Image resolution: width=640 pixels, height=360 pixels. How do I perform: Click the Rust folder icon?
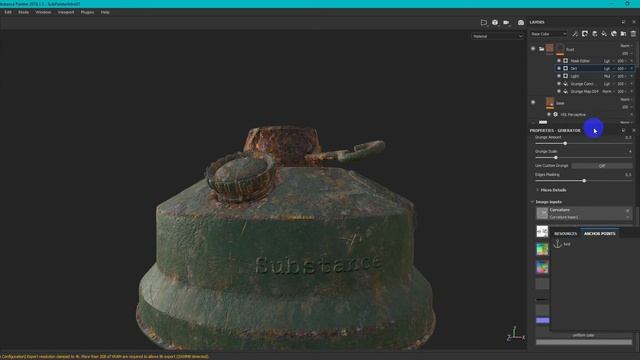pos(541,49)
